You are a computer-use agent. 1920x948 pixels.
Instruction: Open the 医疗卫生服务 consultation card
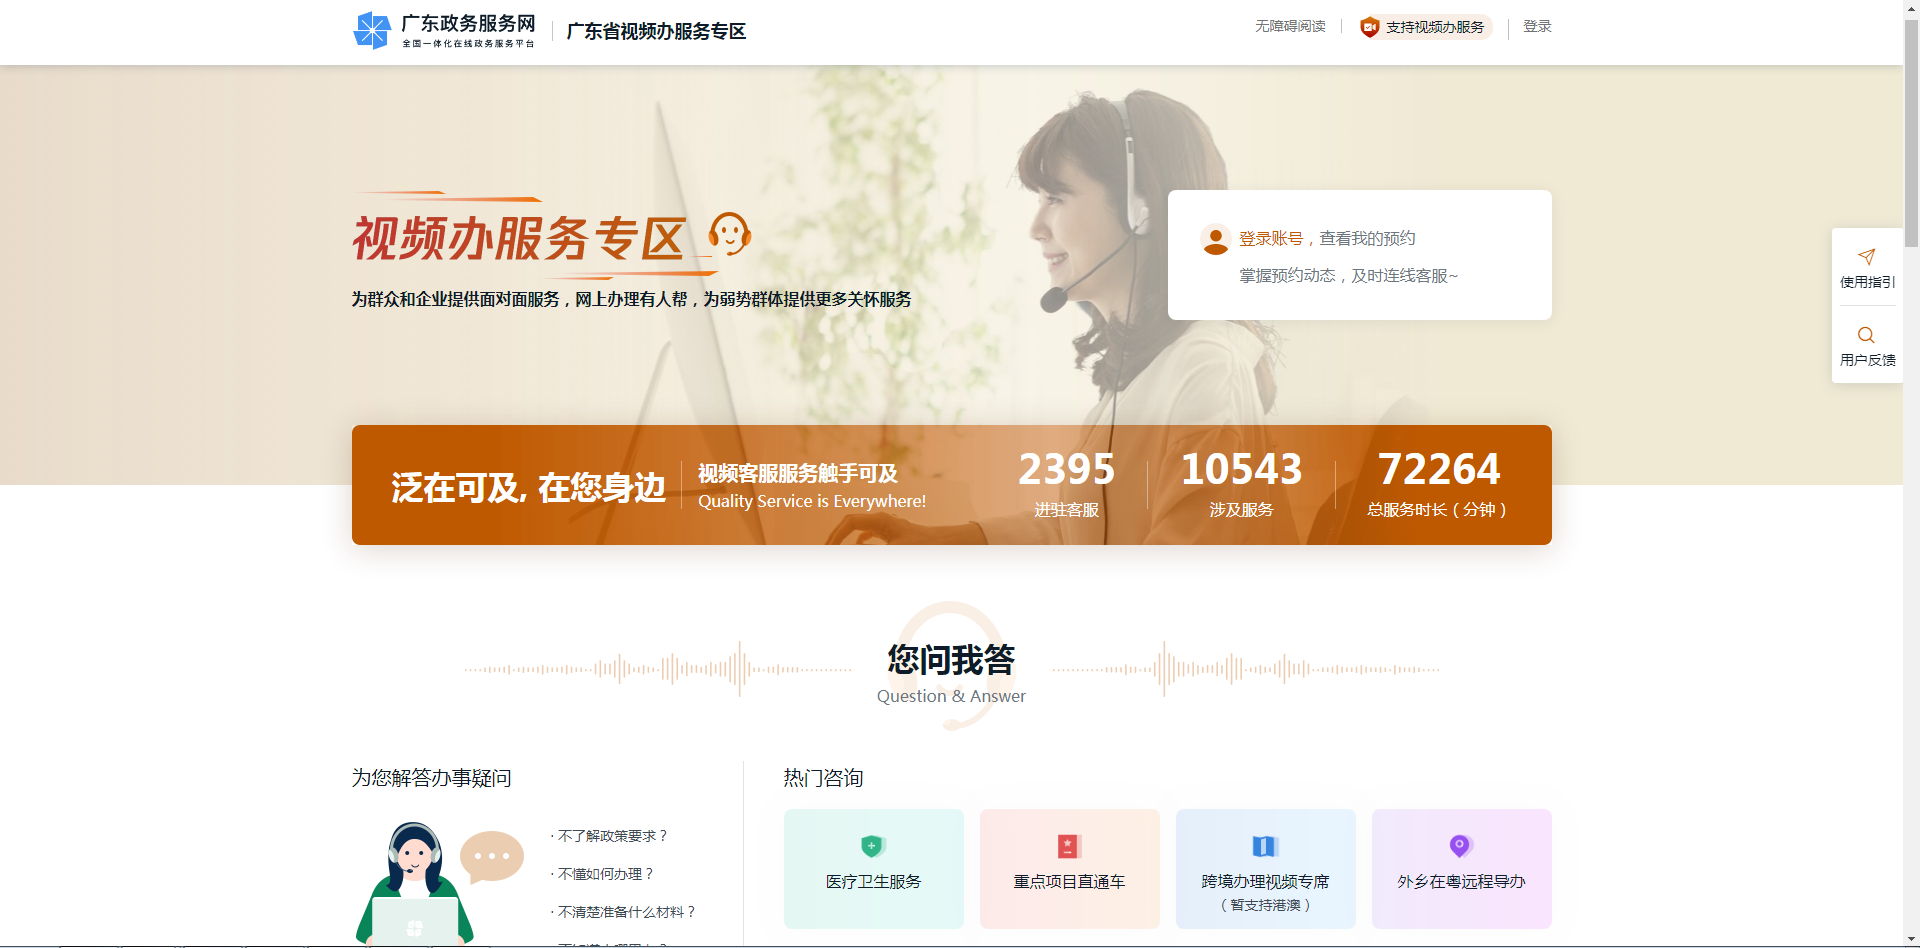coord(872,868)
